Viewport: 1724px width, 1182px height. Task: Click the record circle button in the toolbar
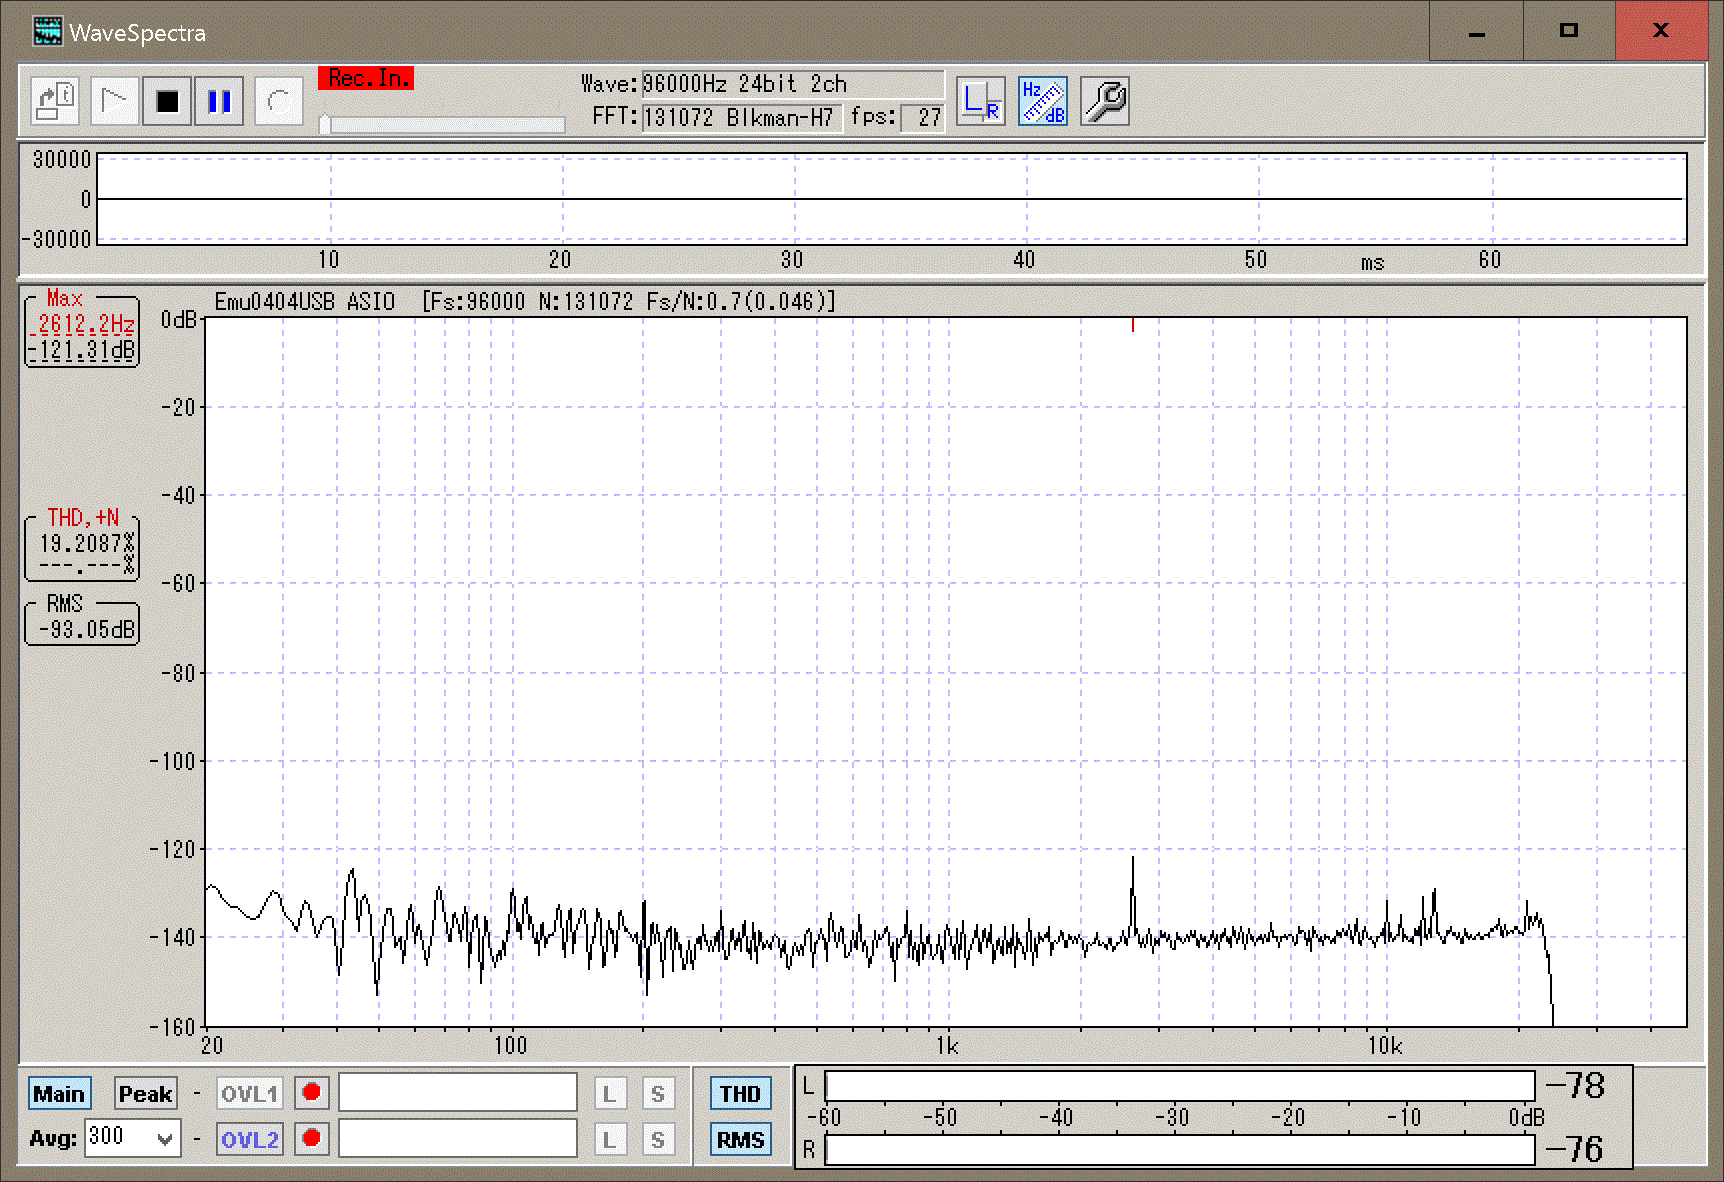pyautogui.click(x=279, y=101)
